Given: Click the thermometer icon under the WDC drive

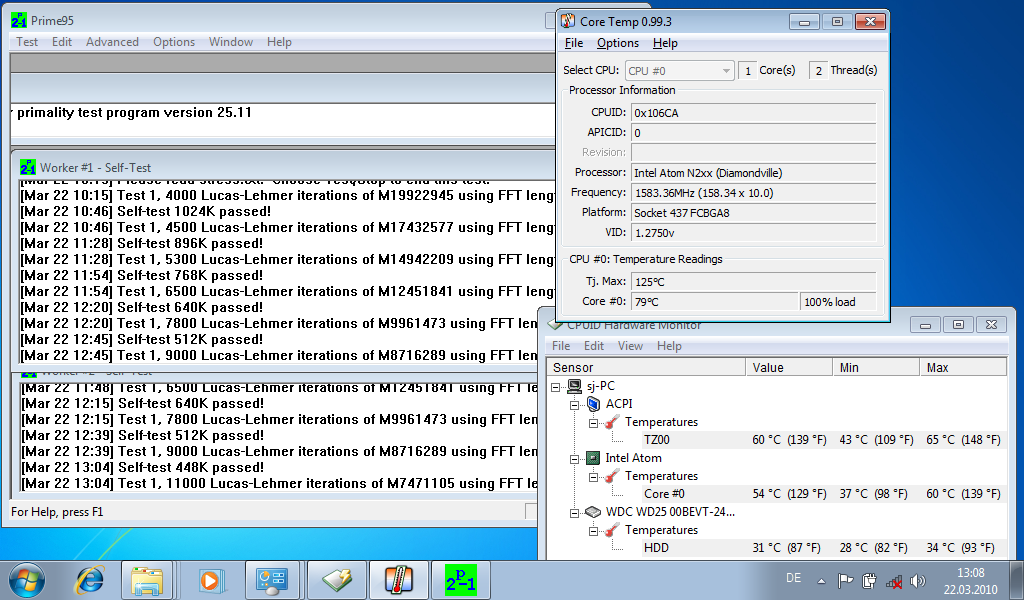Looking at the screenshot, I should click(x=612, y=530).
